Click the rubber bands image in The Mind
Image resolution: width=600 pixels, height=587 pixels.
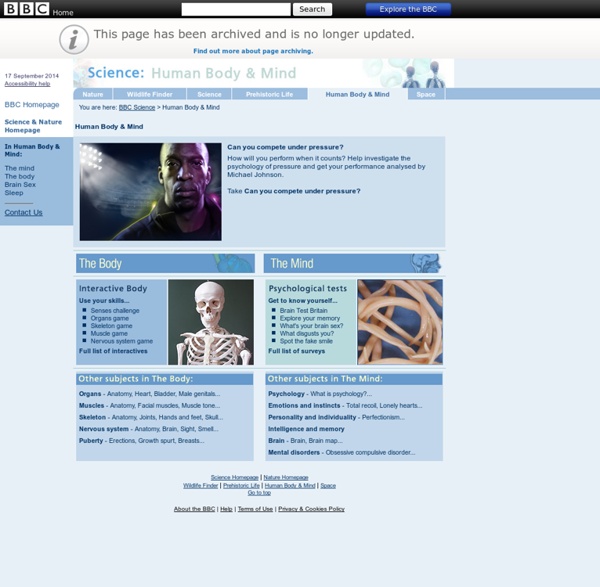(x=400, y=322)
